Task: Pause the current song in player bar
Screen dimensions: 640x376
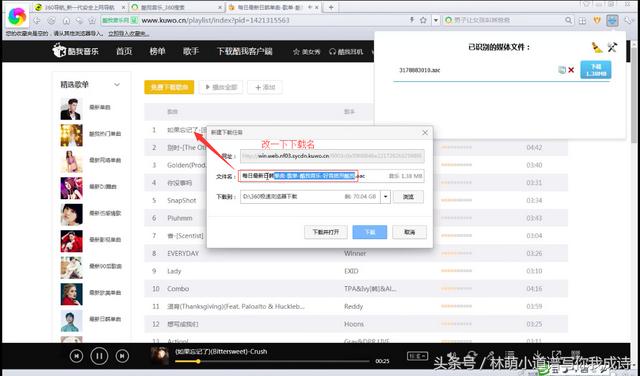Action: click(x=99, y=356)
